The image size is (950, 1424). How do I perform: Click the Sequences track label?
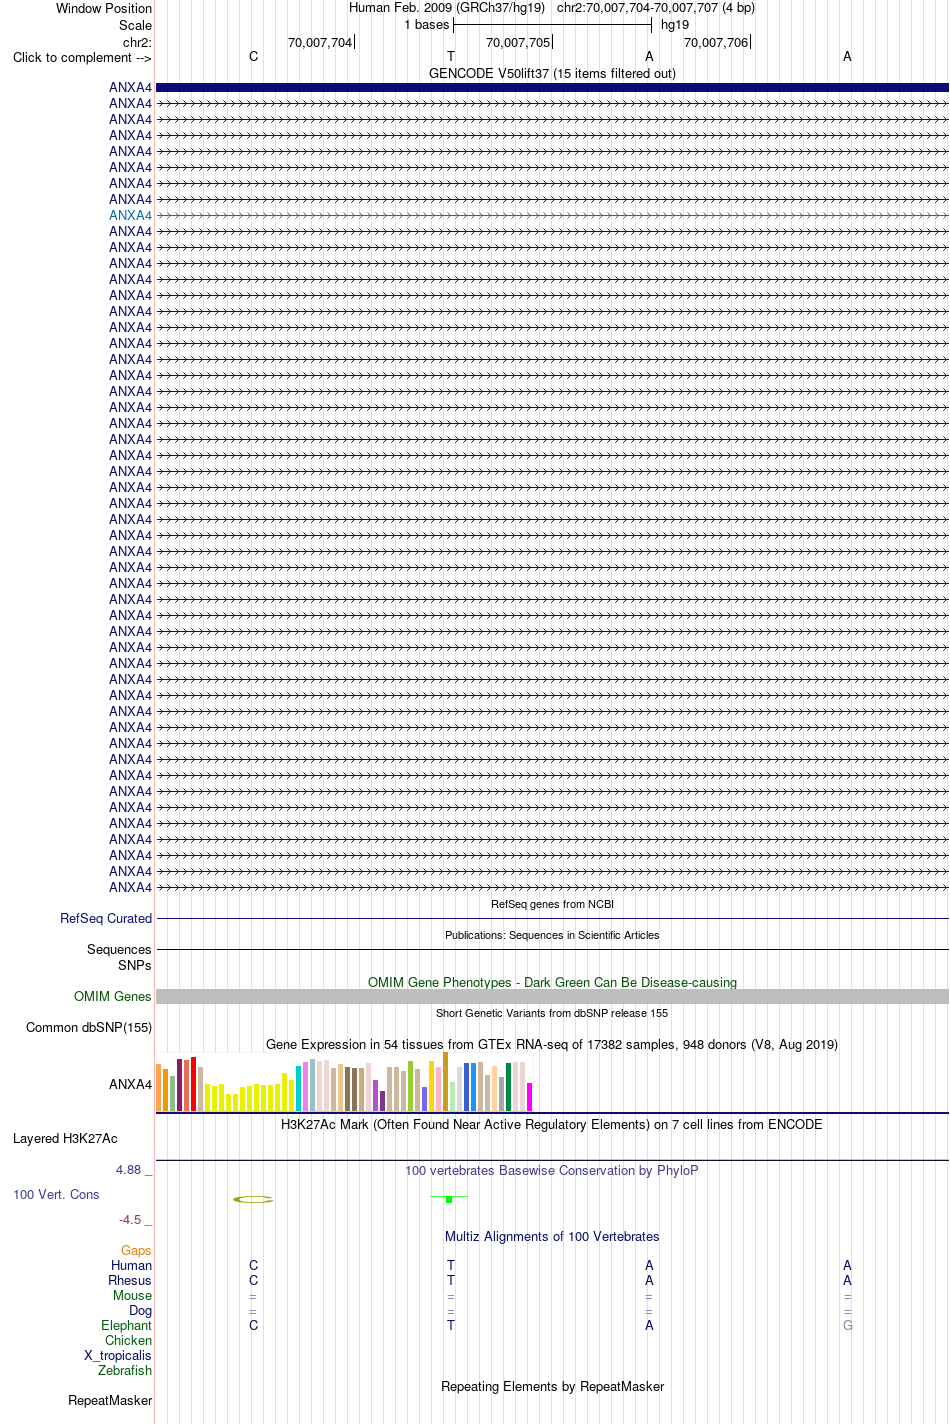click(119, 950)
